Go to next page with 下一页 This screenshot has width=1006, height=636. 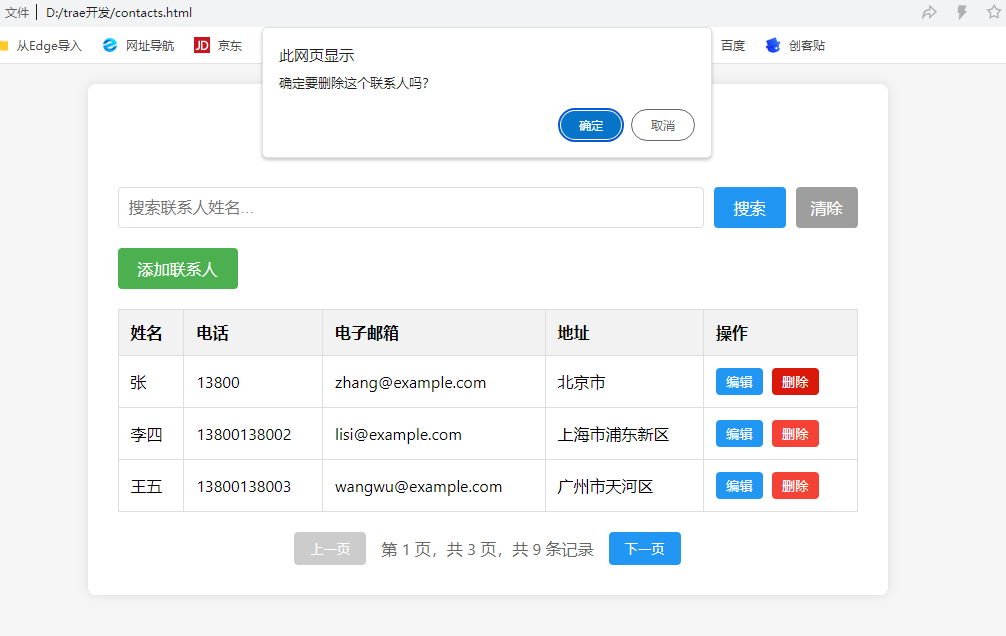[644, 549]
